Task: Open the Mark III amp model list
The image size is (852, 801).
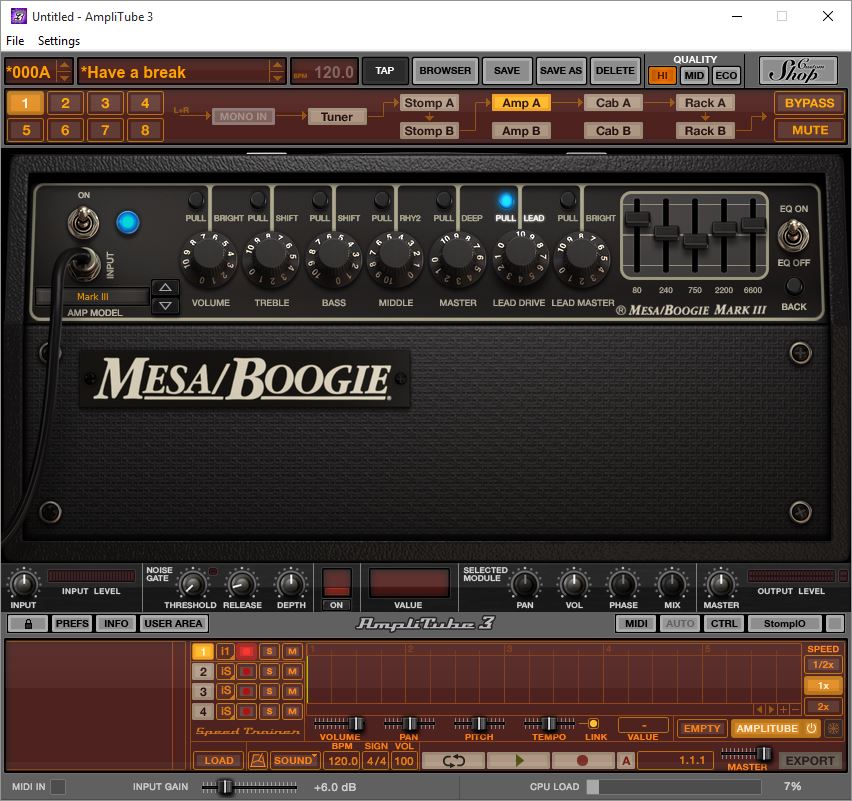Action: click(x=92, y=297)
